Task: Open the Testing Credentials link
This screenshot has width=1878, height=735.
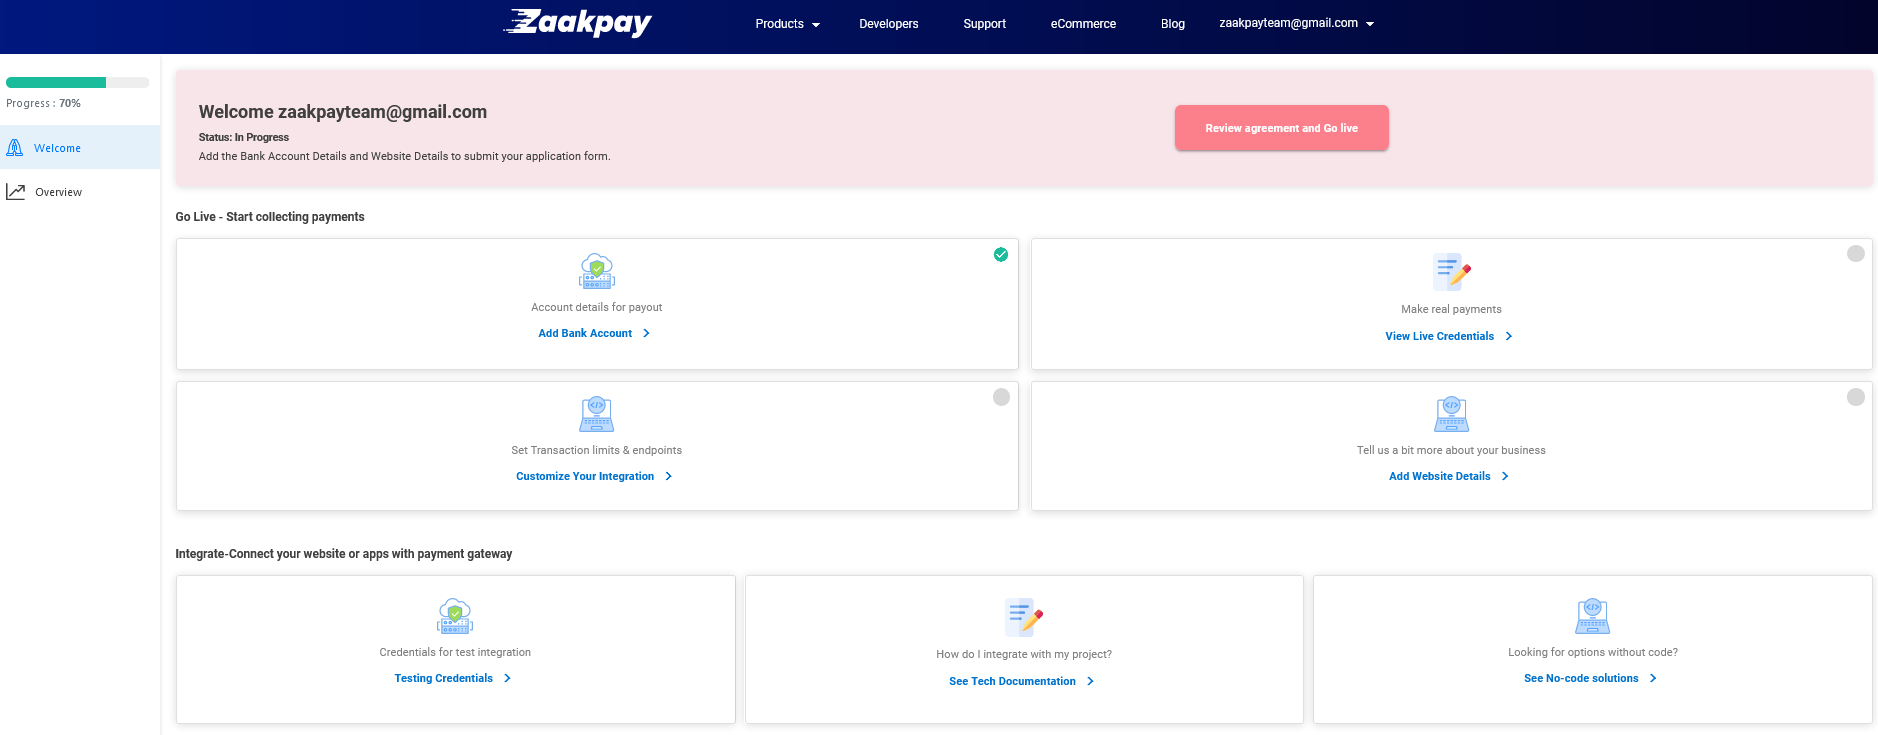Action: pyautogui.click(x=443, y=678)
